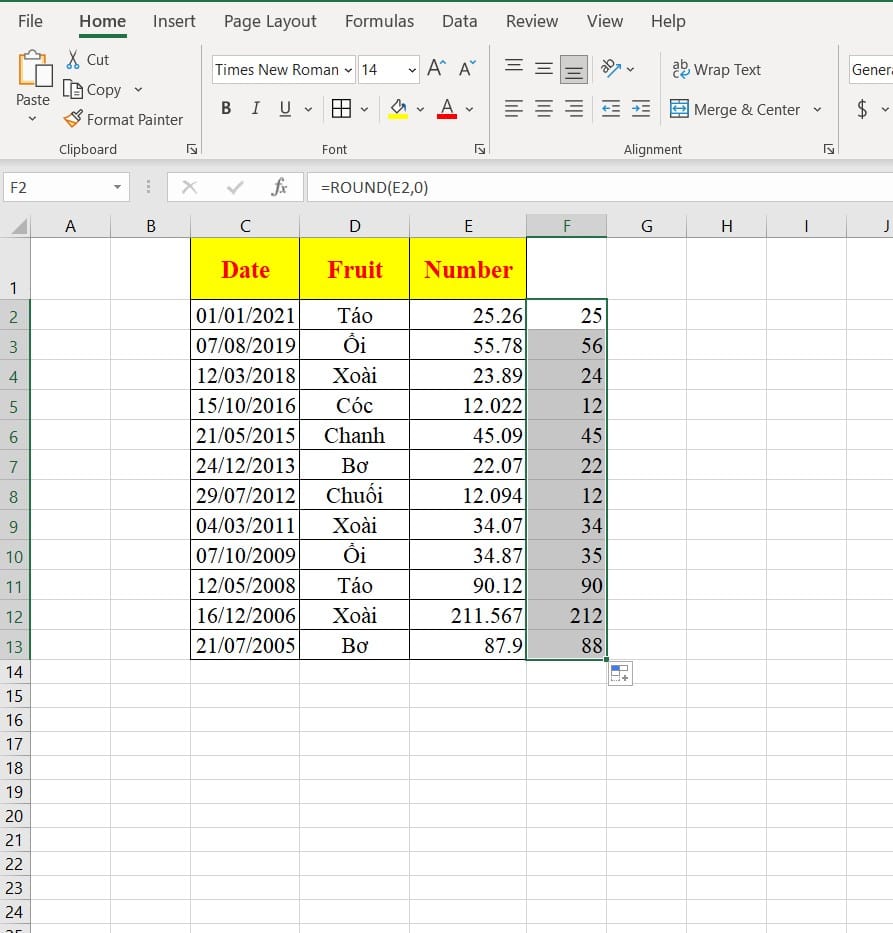Select column F header
The width and height of the screenshot is (893, 933).
pos(566,226)
